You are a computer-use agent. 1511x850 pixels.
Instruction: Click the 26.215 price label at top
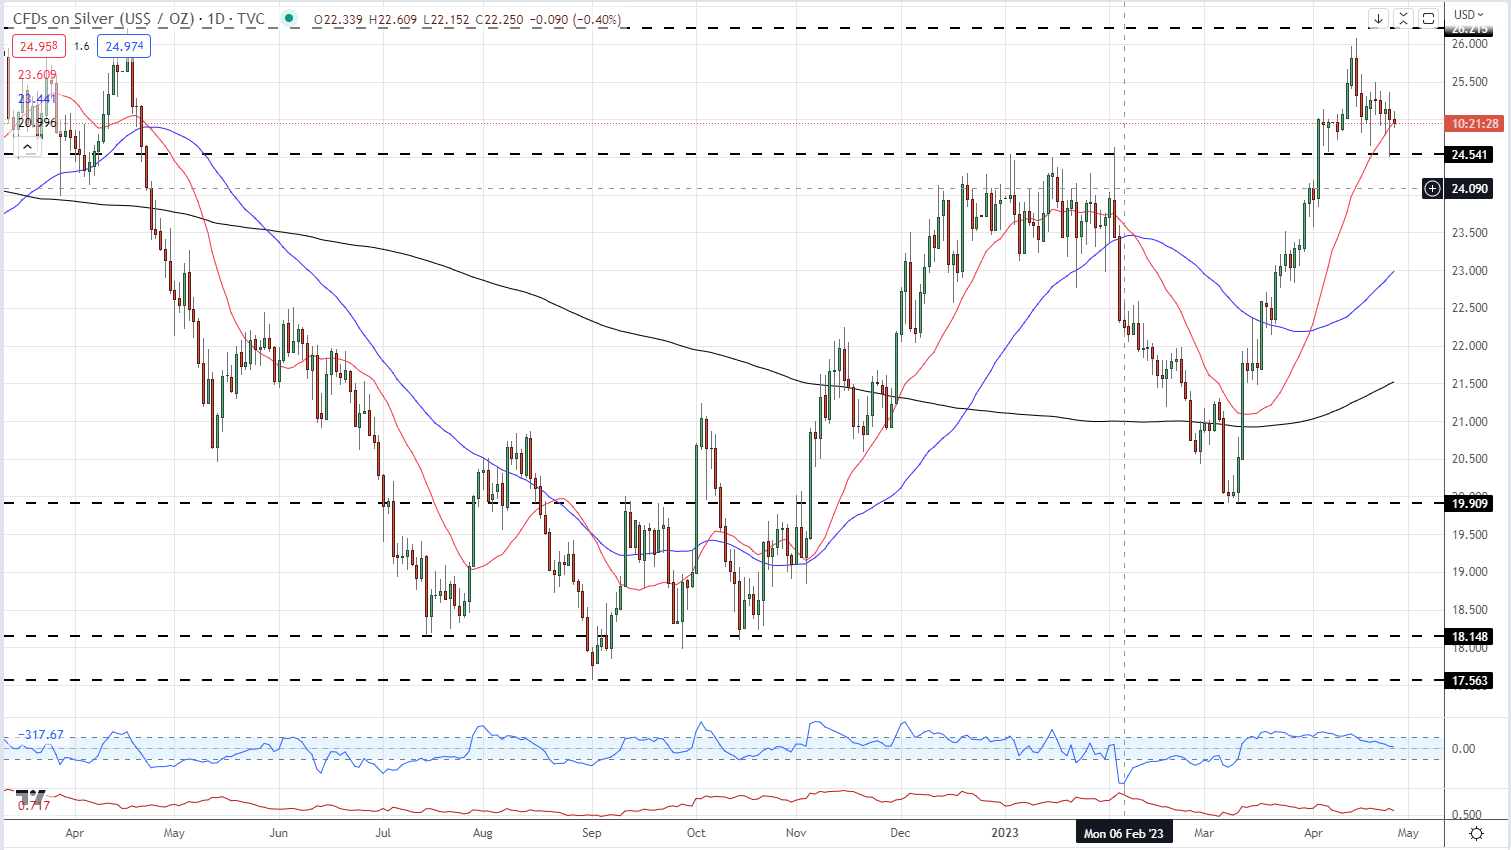click(x=1470, y=30)
